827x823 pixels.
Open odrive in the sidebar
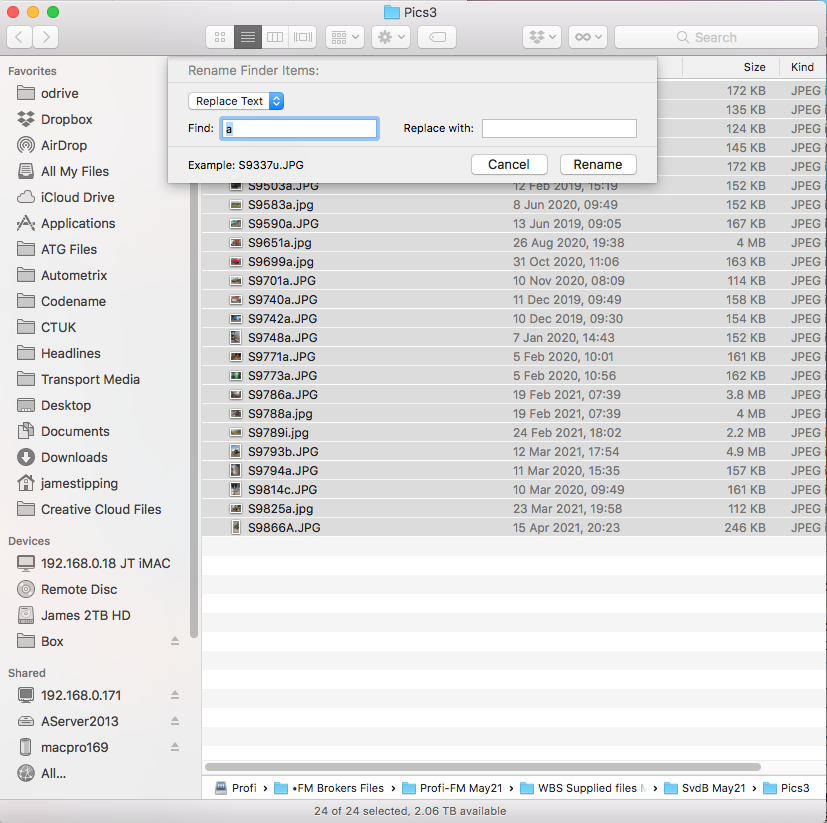[x=60, y=93]
